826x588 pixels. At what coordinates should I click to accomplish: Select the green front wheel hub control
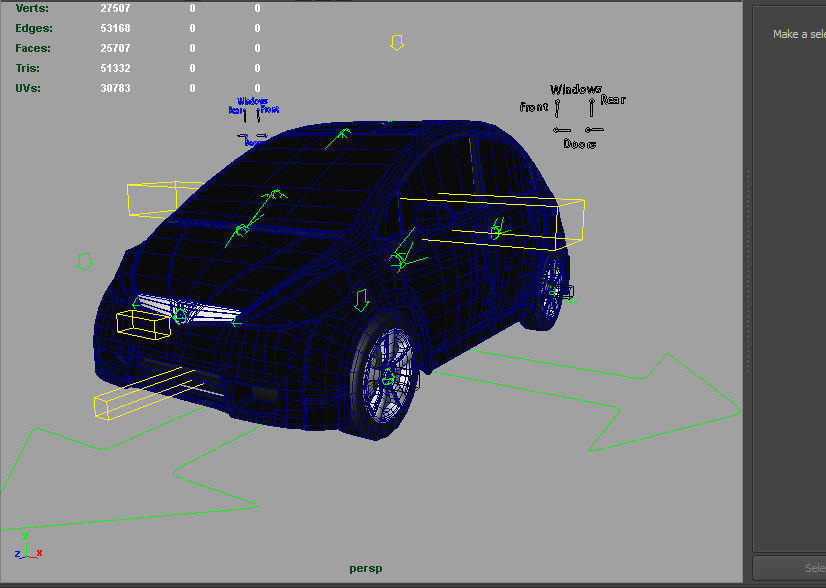pyautogui.click(x=388, y=377)
